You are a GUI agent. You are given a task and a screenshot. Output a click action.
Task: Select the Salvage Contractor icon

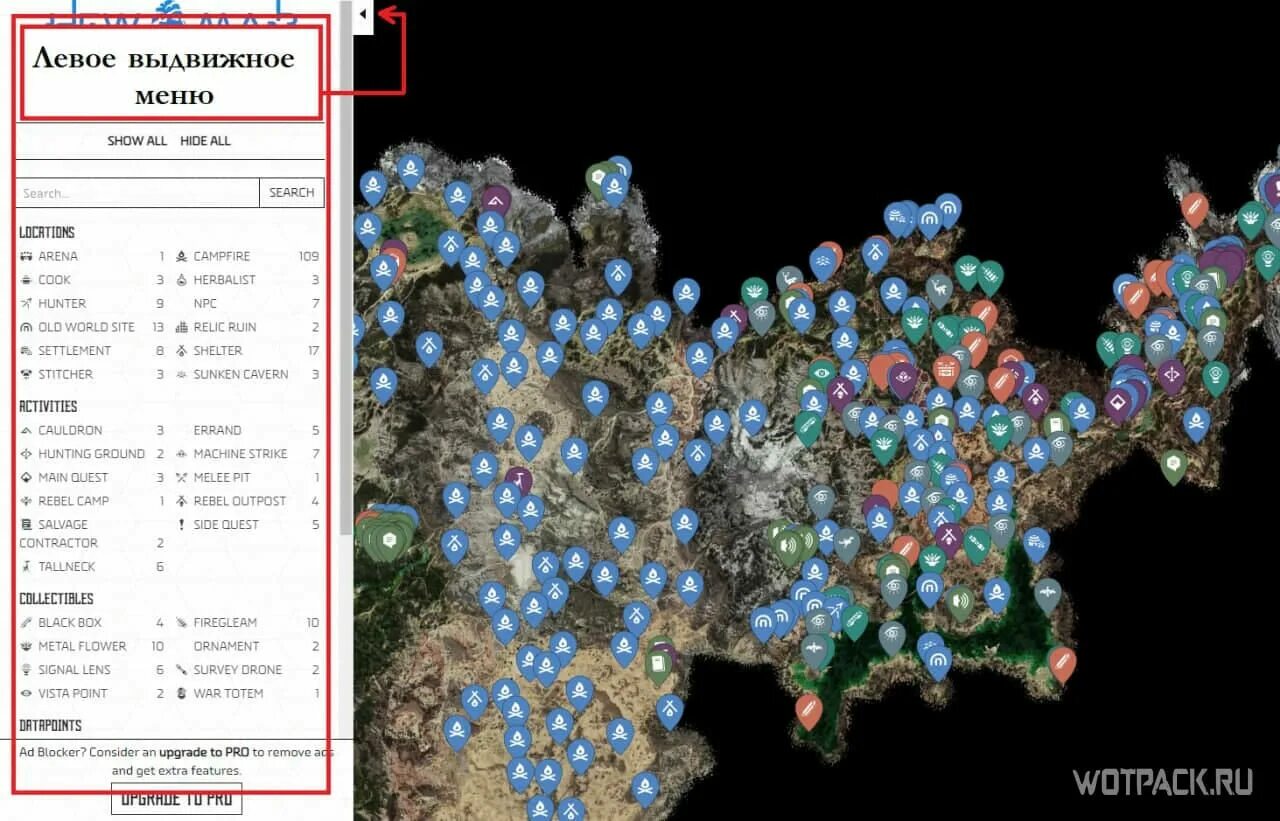tap(26, 524)
